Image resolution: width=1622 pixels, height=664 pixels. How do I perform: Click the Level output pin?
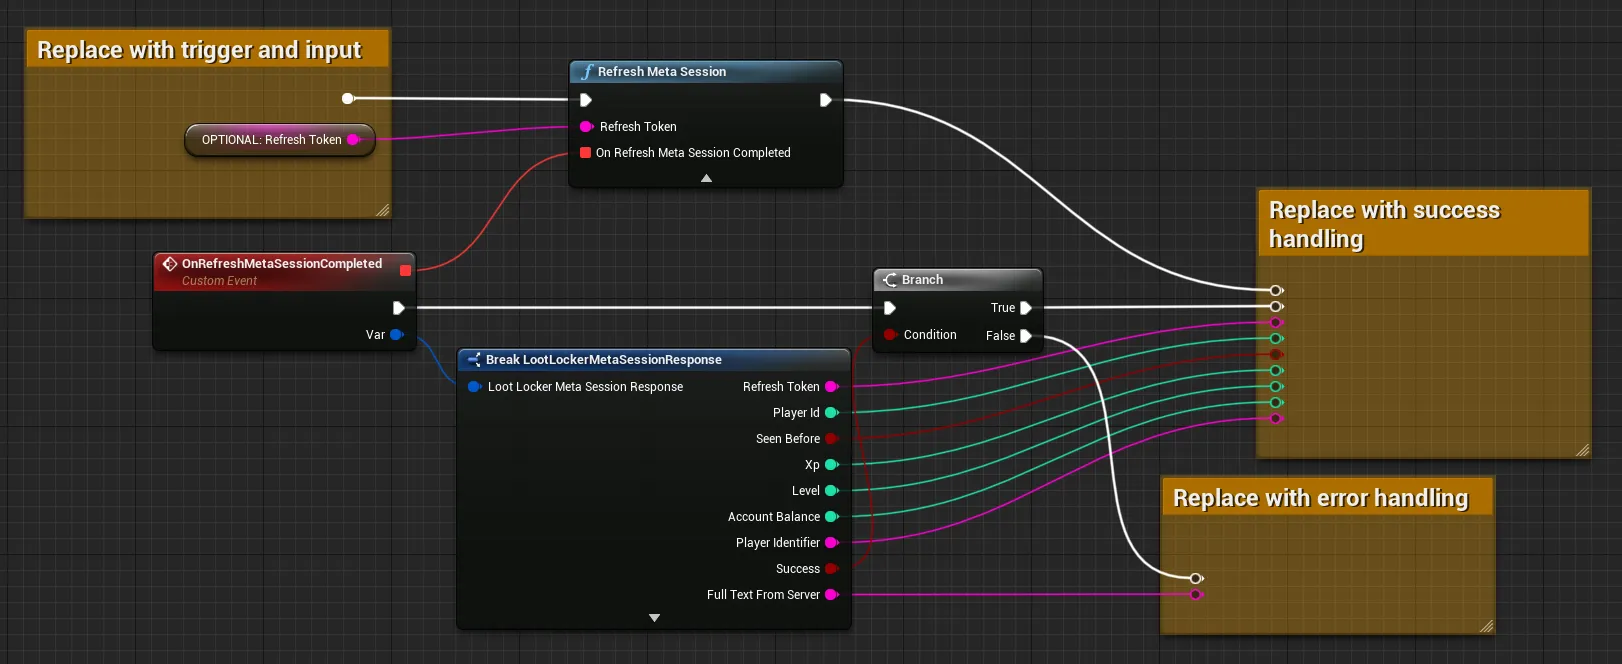pyautogui.click(x=831, y=491)
